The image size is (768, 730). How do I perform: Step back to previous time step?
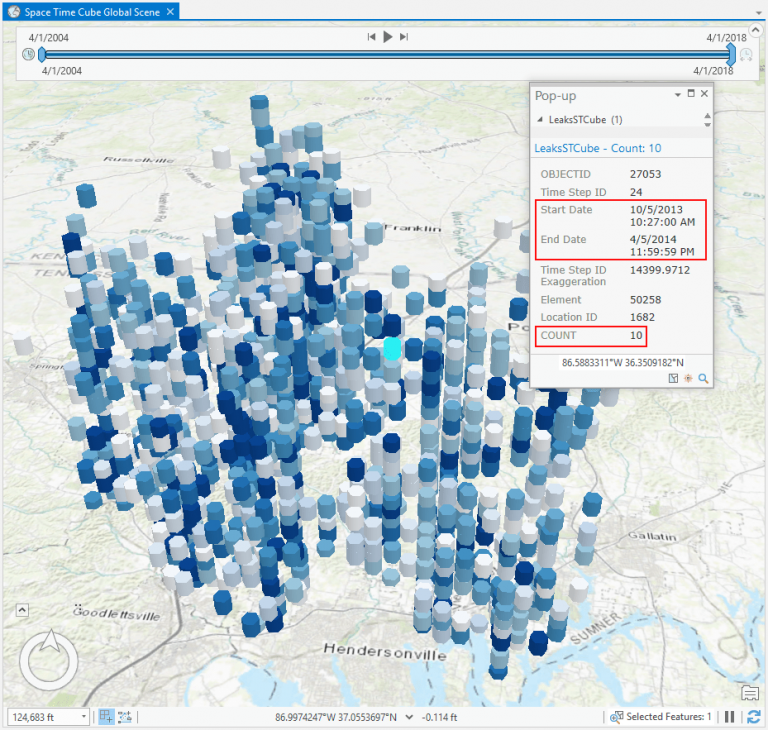[x=372, y=37]
